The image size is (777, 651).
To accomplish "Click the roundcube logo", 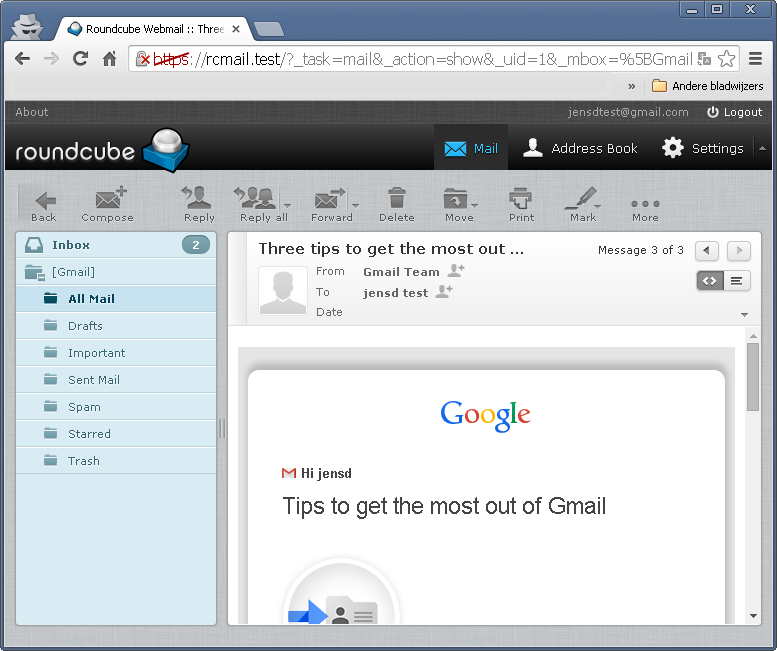I will coord(102,150).
